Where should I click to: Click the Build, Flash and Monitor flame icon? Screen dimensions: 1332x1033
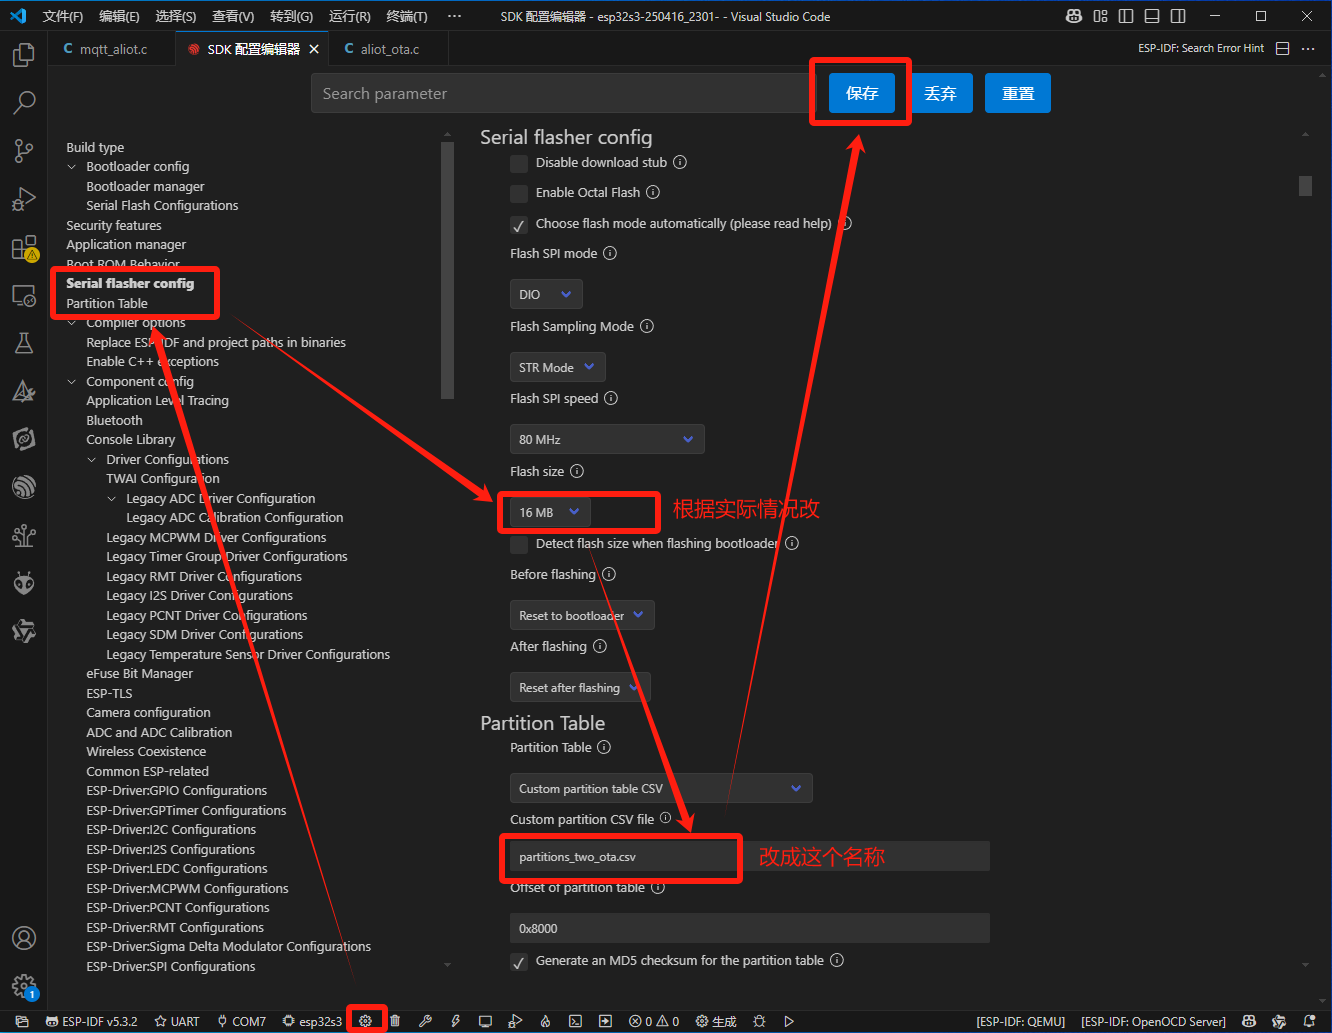pos(545,1021)
